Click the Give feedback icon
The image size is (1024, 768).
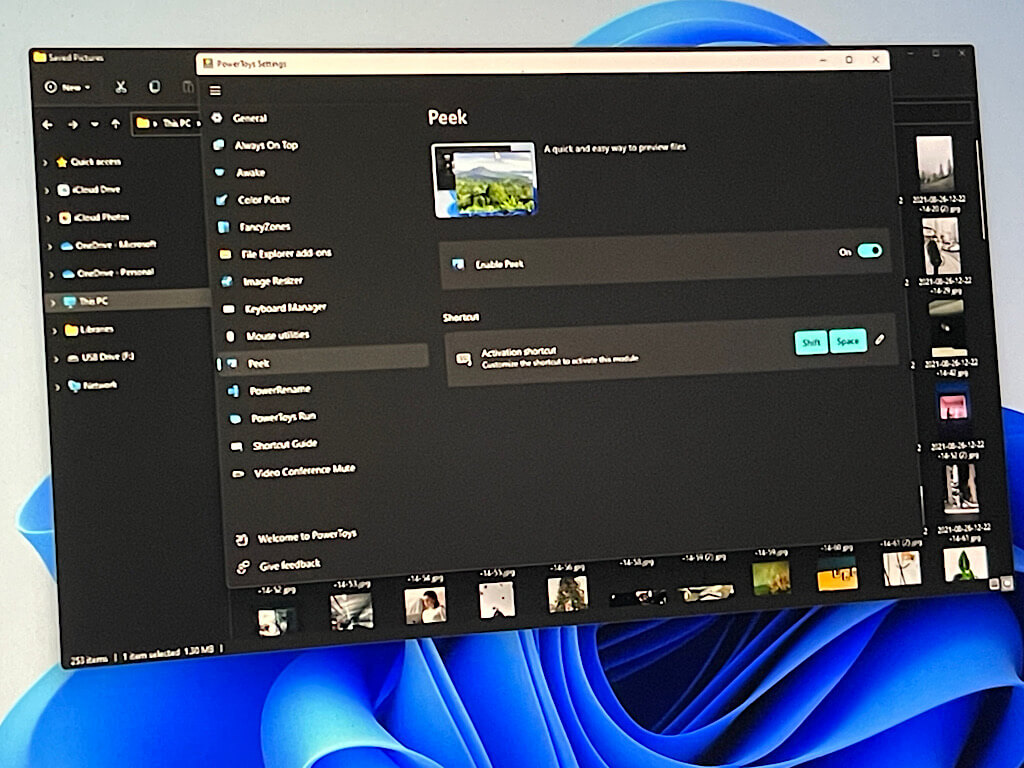point(243,567)
